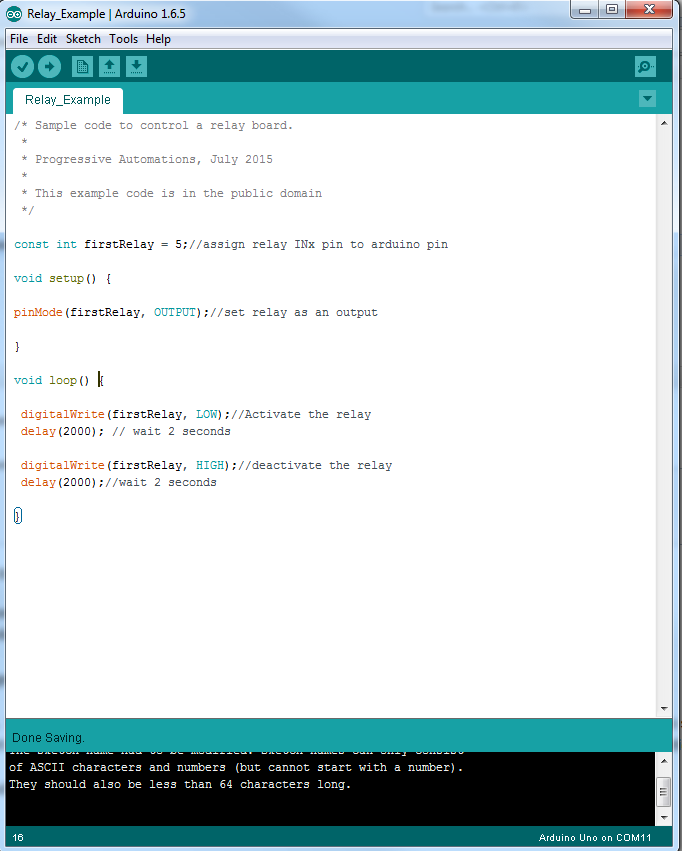The image size is (682, 851).
Task: Click the console scrollbar down arrow
Action: coord(664,817)
